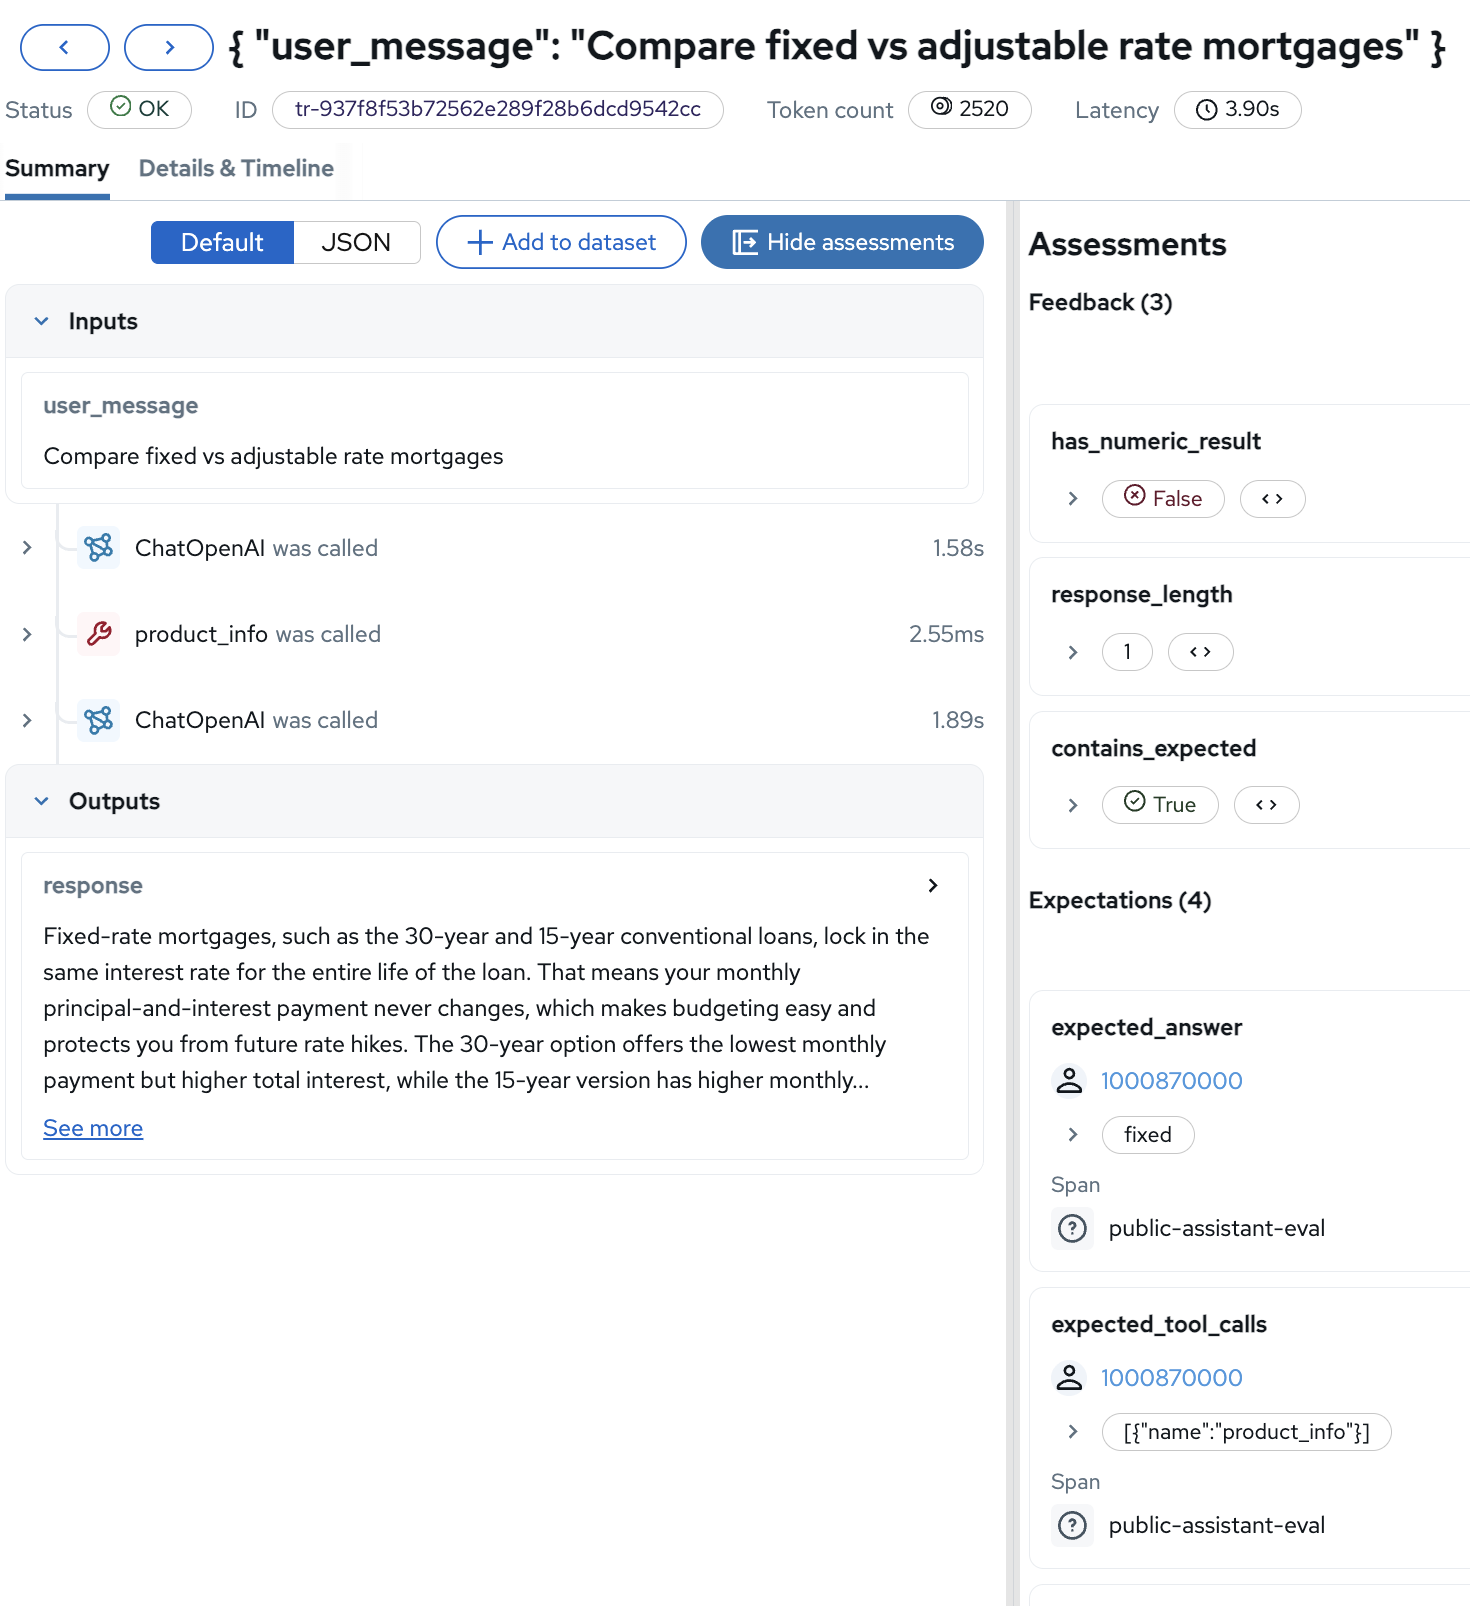Click the product_info wrench tool icon
This screenshot has width=1470, height=1606.
point(99,634)
